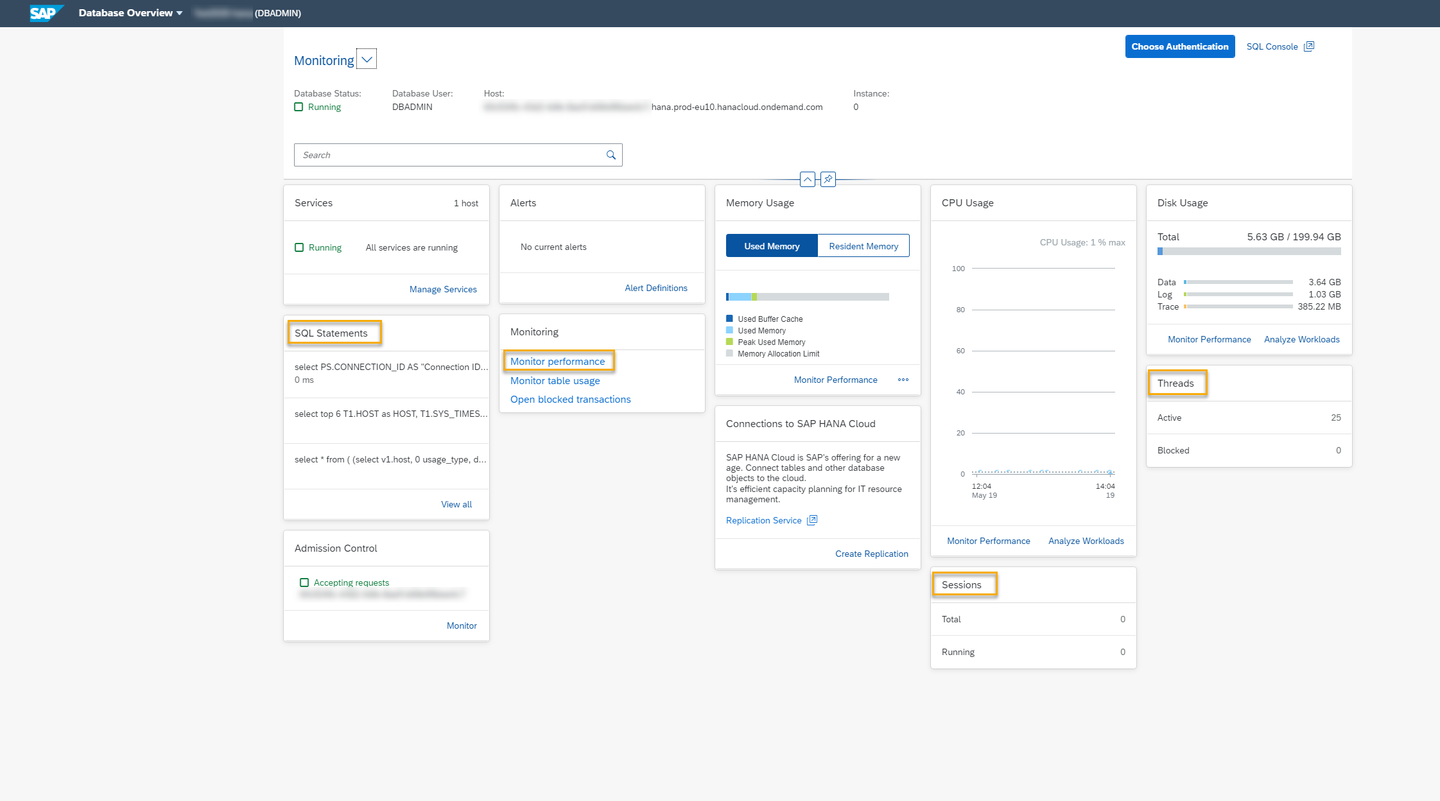1440x801 pixels.
Task: Open Monitor Performance in CPU Usage card
Action: coord(988,541)
